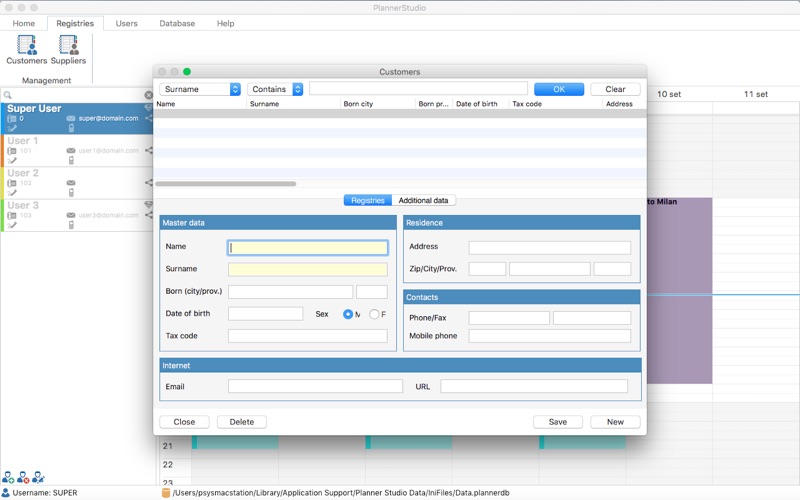Viewport: 800px width, 500px height.
Task: Click the phone extension icon for User 1
Action: pyautogui.click(x=12, y=151)
